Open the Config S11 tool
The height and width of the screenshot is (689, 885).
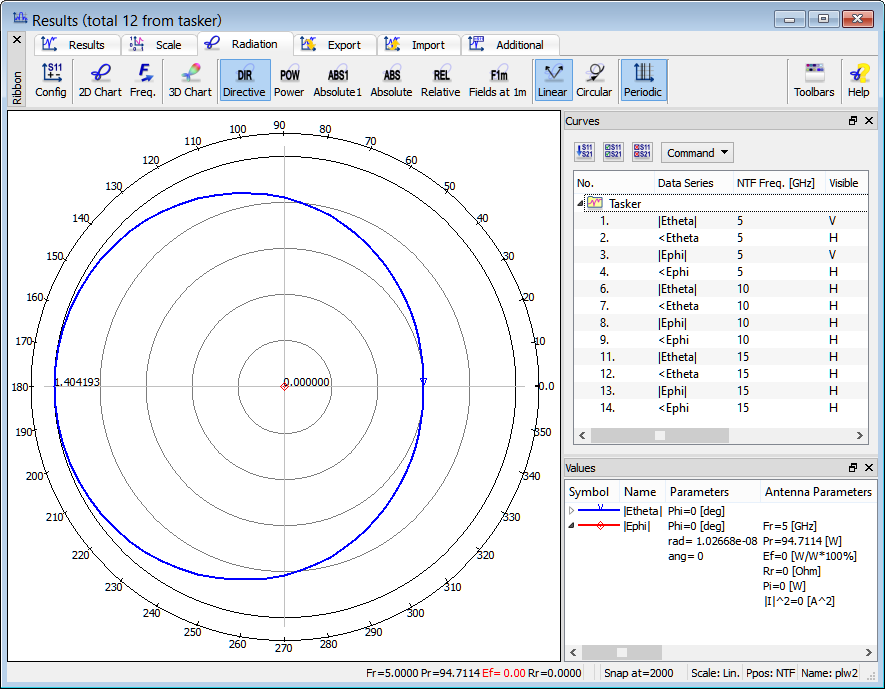pyautogui.click(x=51, y=80)
